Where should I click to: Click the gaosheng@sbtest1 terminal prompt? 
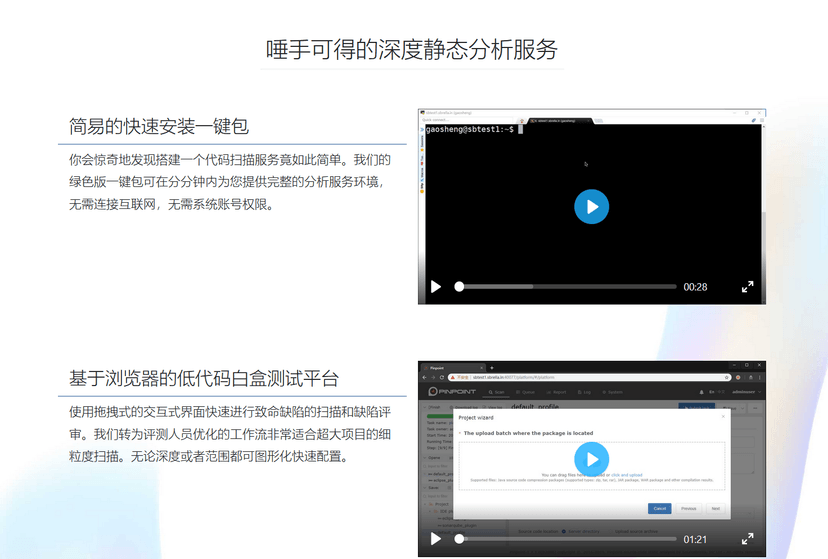click(470, 130)
